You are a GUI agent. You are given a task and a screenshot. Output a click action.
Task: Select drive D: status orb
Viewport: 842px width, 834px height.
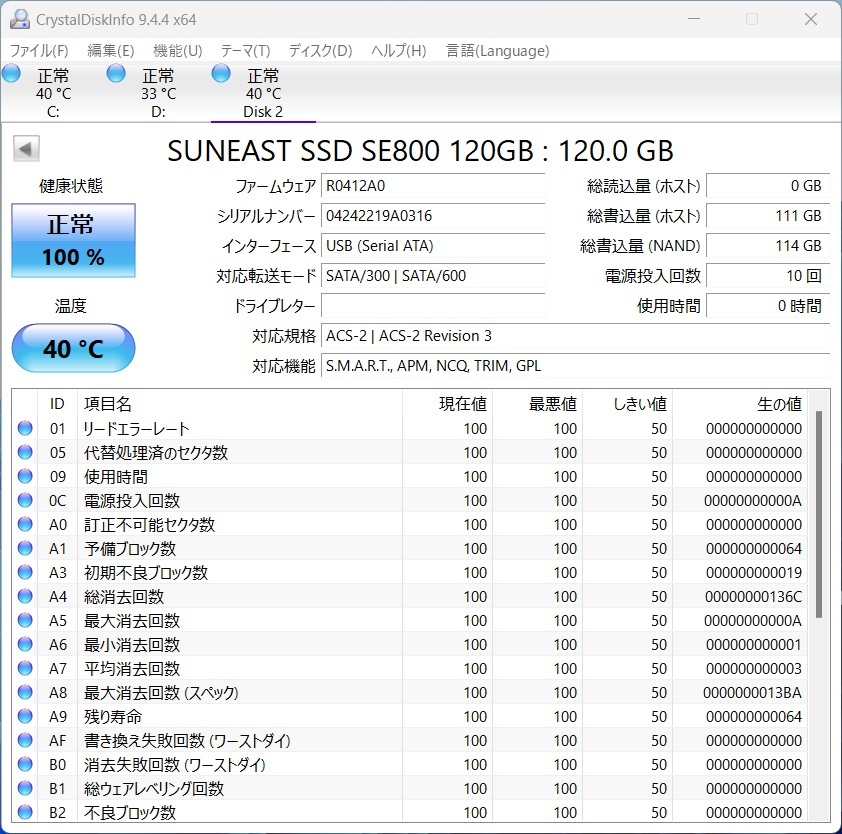click(116, 73)
